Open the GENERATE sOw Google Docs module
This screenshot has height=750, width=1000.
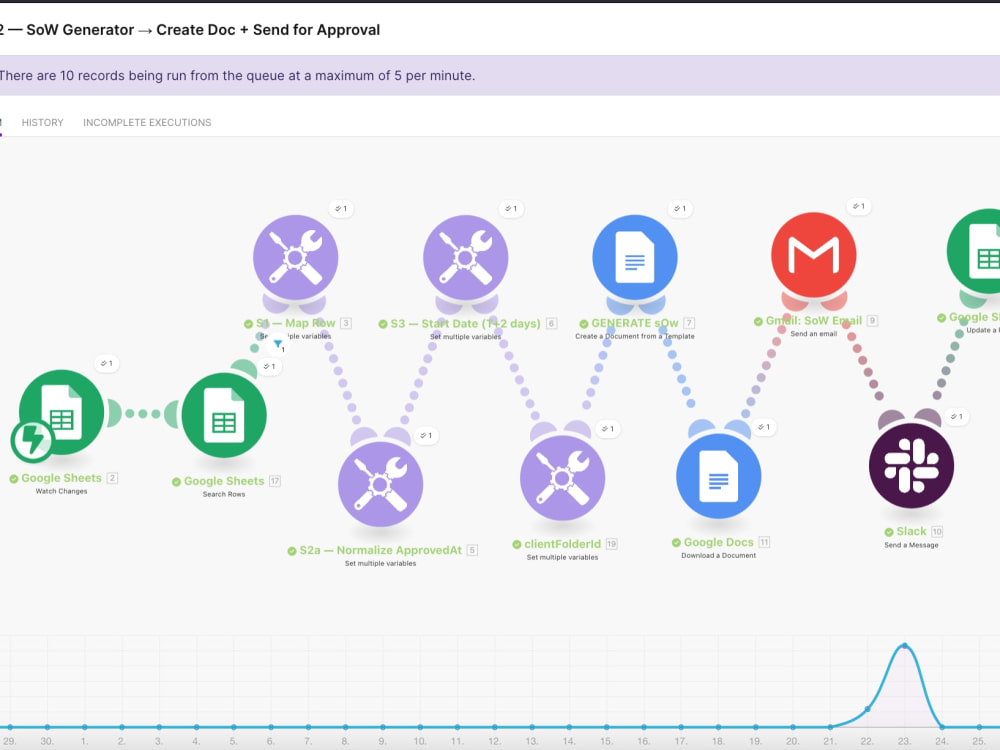(x=635, y=257)
